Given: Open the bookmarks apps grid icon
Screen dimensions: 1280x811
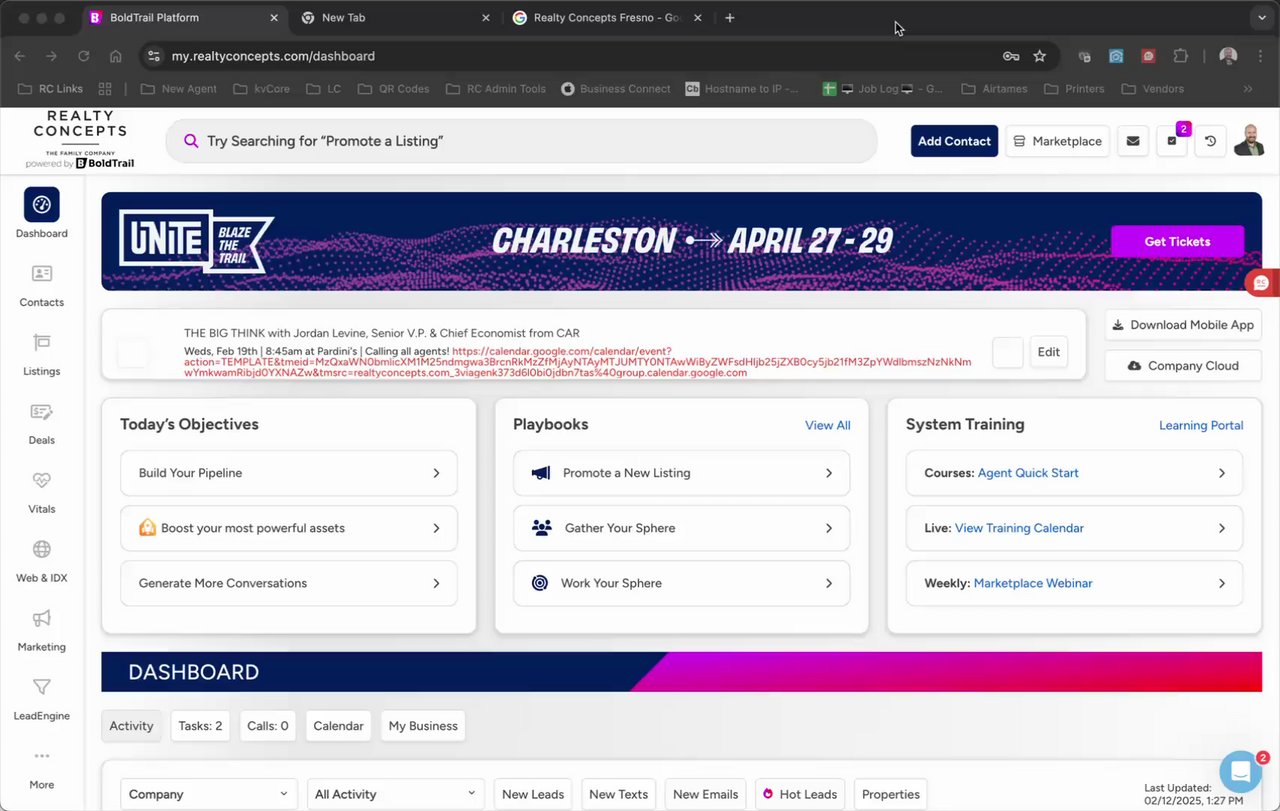Looking at the screenshot, I should (105, 89).
